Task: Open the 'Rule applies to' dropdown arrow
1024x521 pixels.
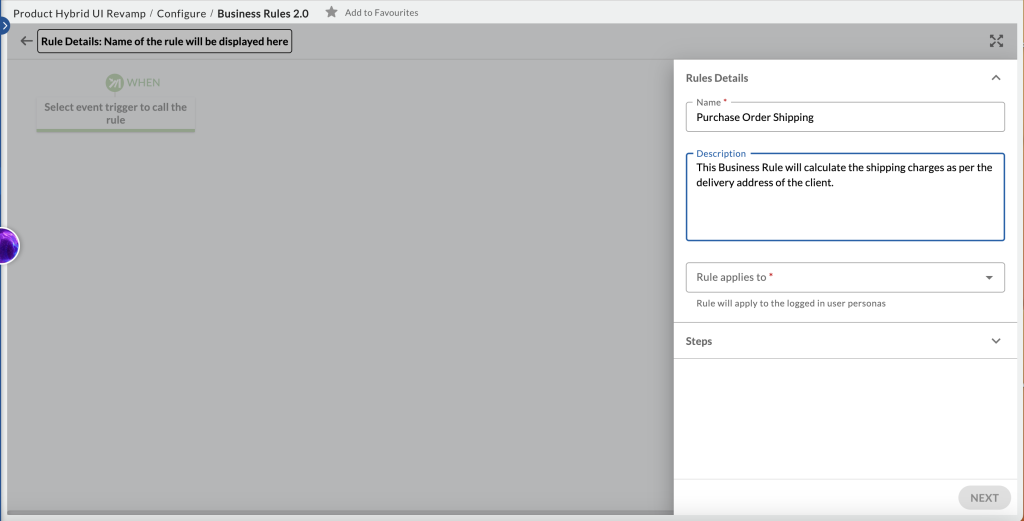Action: 988,278
